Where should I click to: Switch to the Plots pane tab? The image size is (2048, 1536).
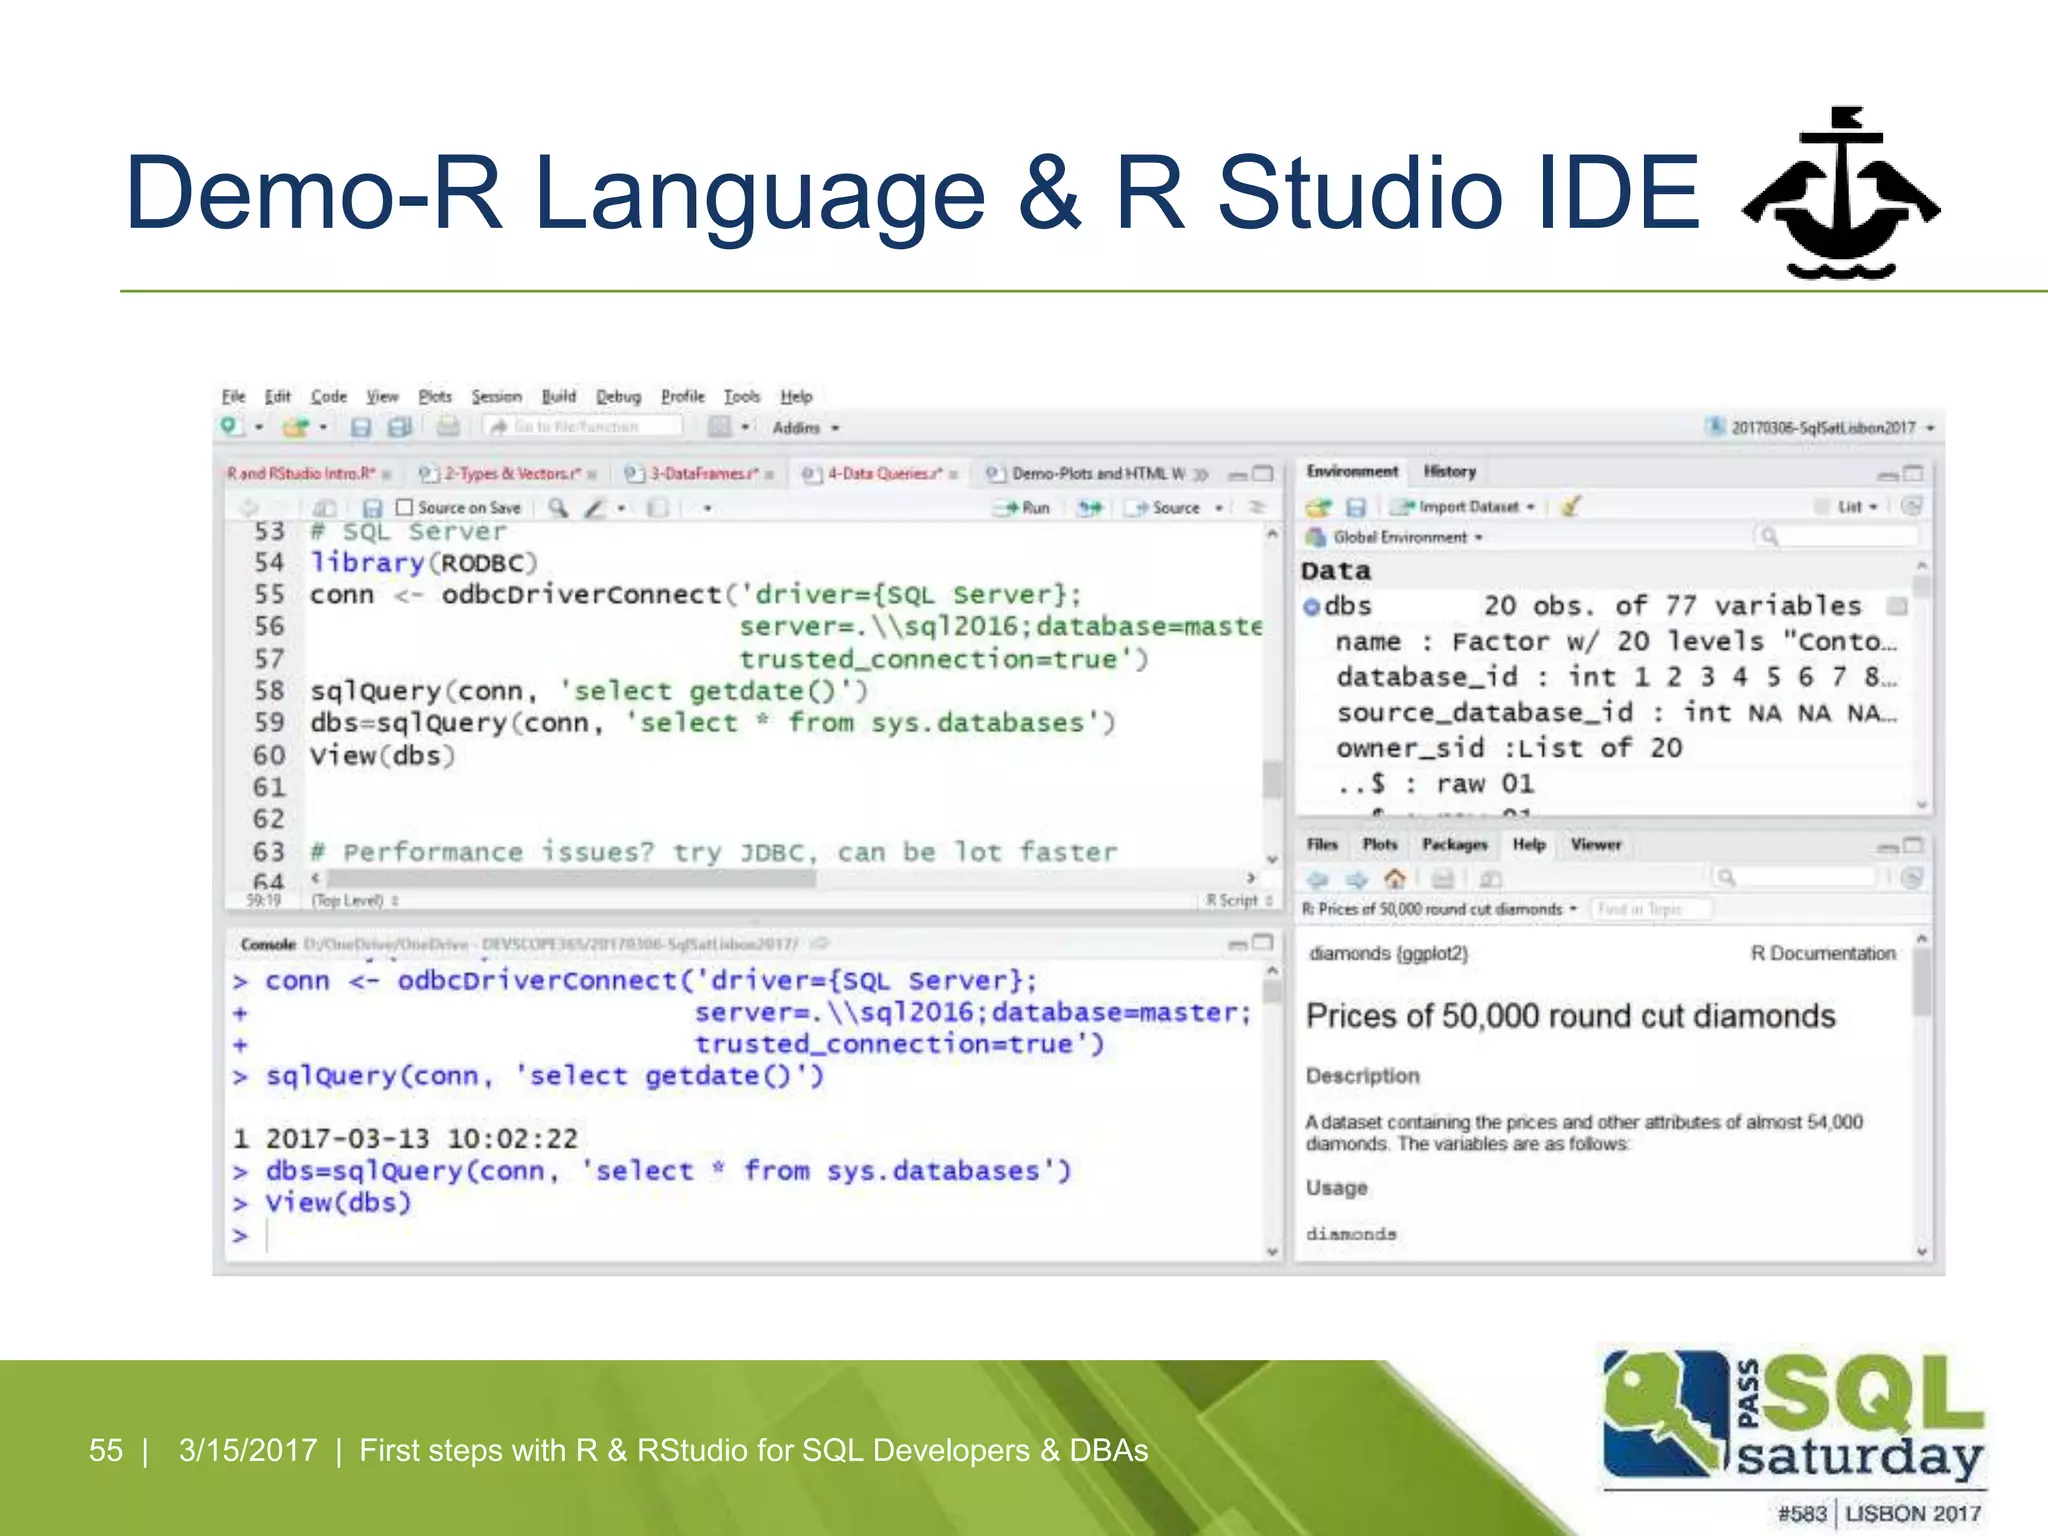click(1379, 845)
